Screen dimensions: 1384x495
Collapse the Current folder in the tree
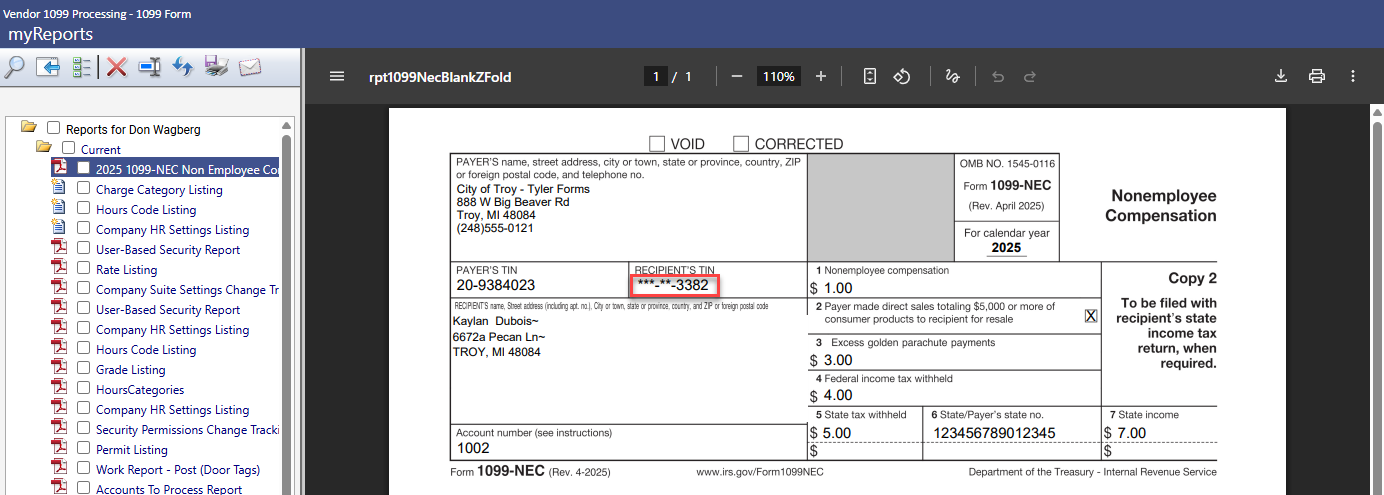tap(43, 148)
